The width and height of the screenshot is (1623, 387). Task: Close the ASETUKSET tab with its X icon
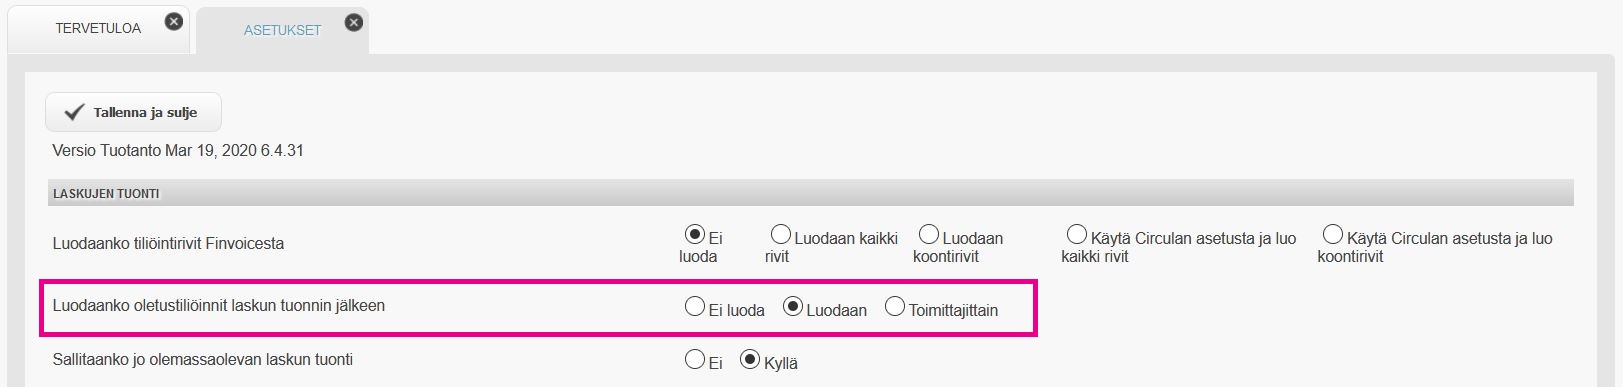pyautogui.click(x=354, y=22)
